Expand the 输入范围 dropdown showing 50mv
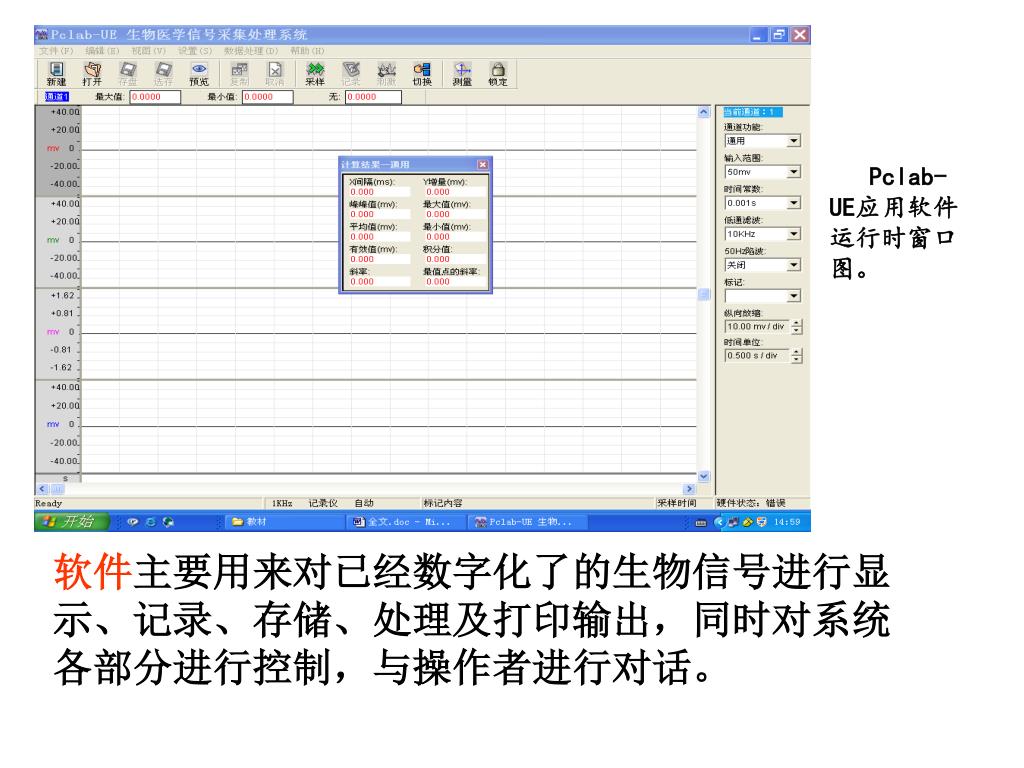Image resolution: width=1024 pixels, height=768 pixels. click(793, 172)
